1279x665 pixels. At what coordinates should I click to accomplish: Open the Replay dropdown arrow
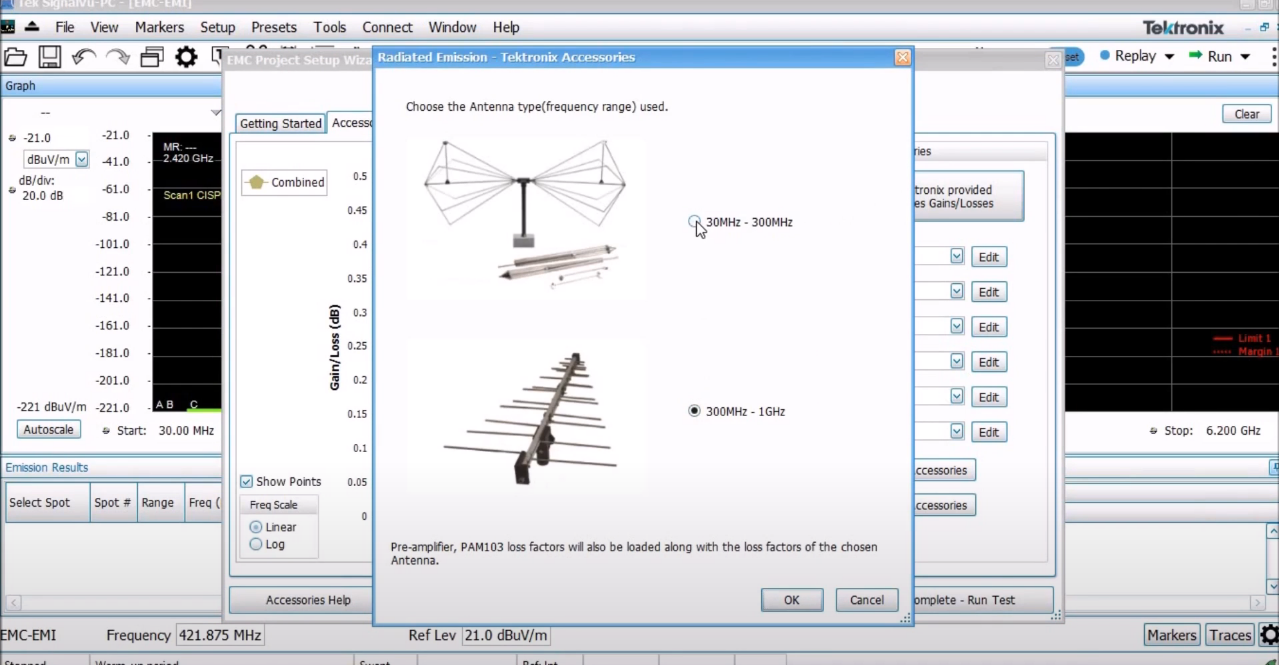click(1169, 57)
